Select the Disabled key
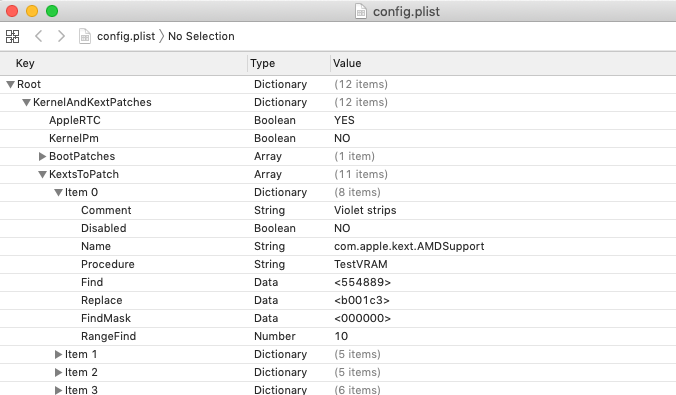This screenshot has width=676, height=395. [103, 229]
